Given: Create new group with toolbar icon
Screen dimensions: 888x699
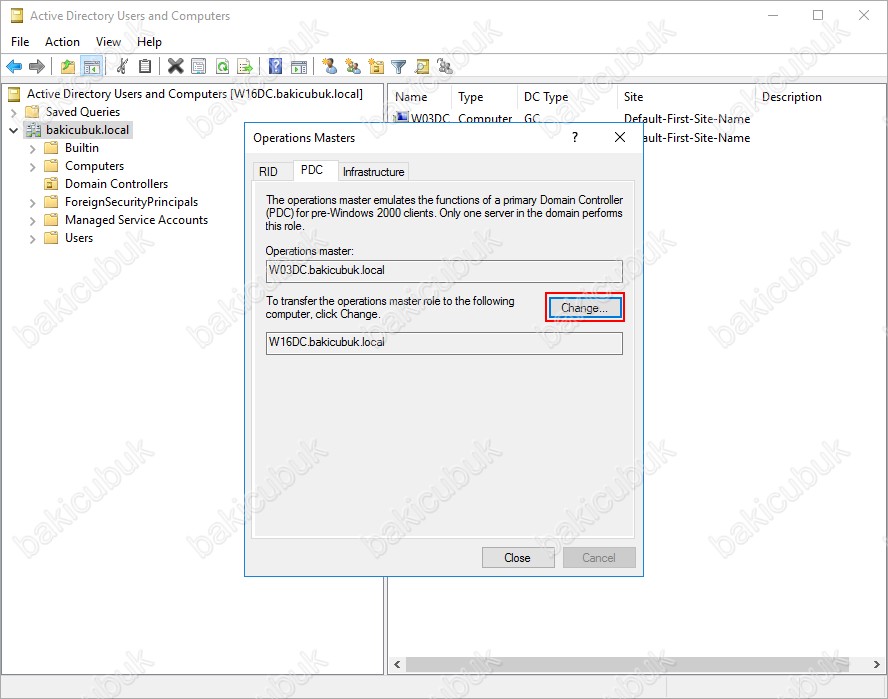Looking at the screenshot, I should tap(353, 67).
